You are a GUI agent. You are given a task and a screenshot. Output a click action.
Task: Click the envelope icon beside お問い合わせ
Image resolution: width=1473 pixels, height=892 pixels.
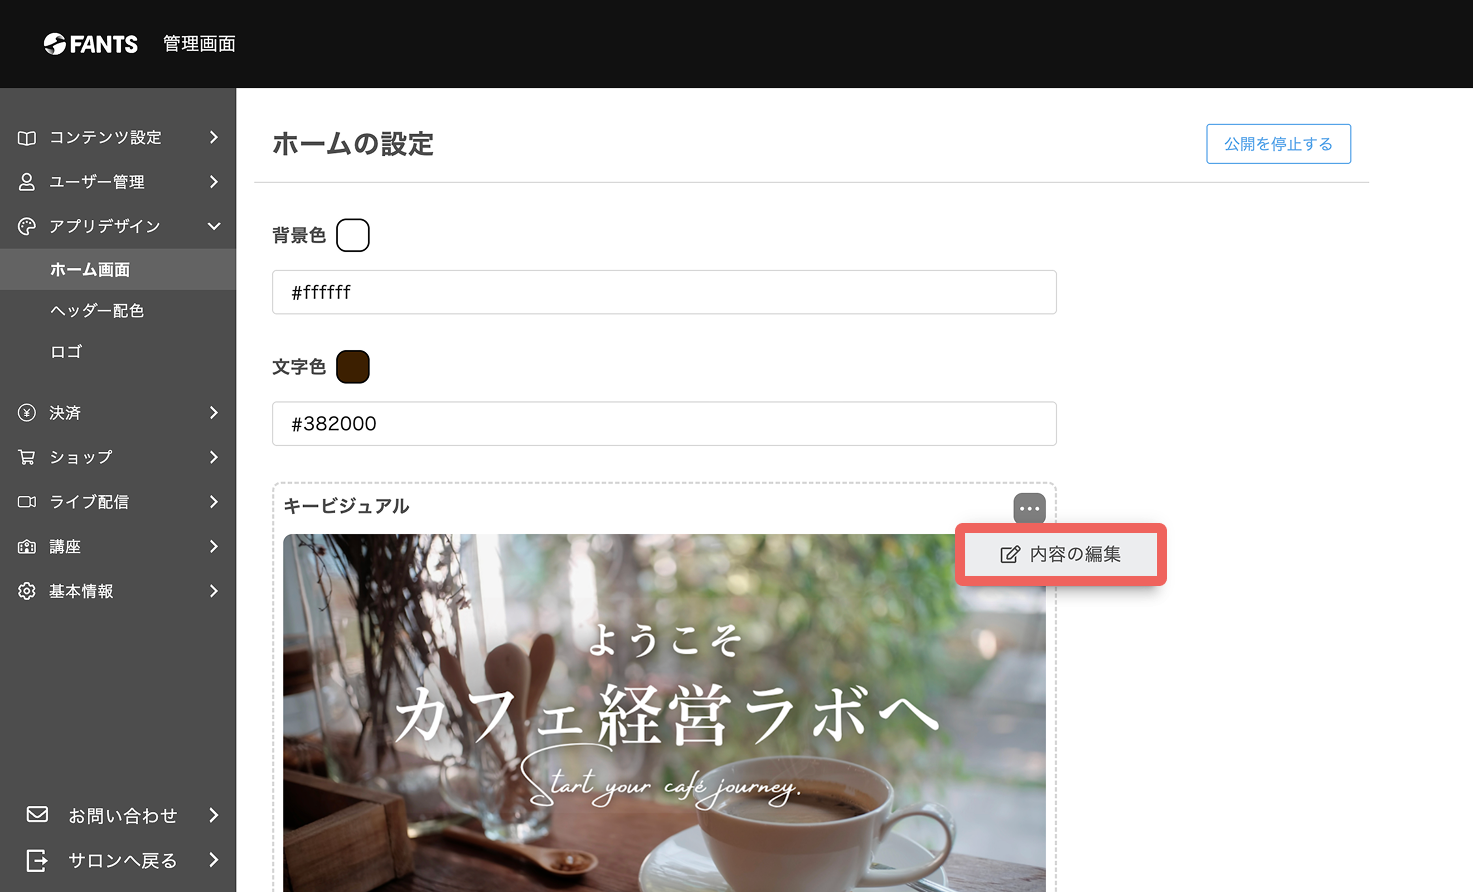coord(38,814)
